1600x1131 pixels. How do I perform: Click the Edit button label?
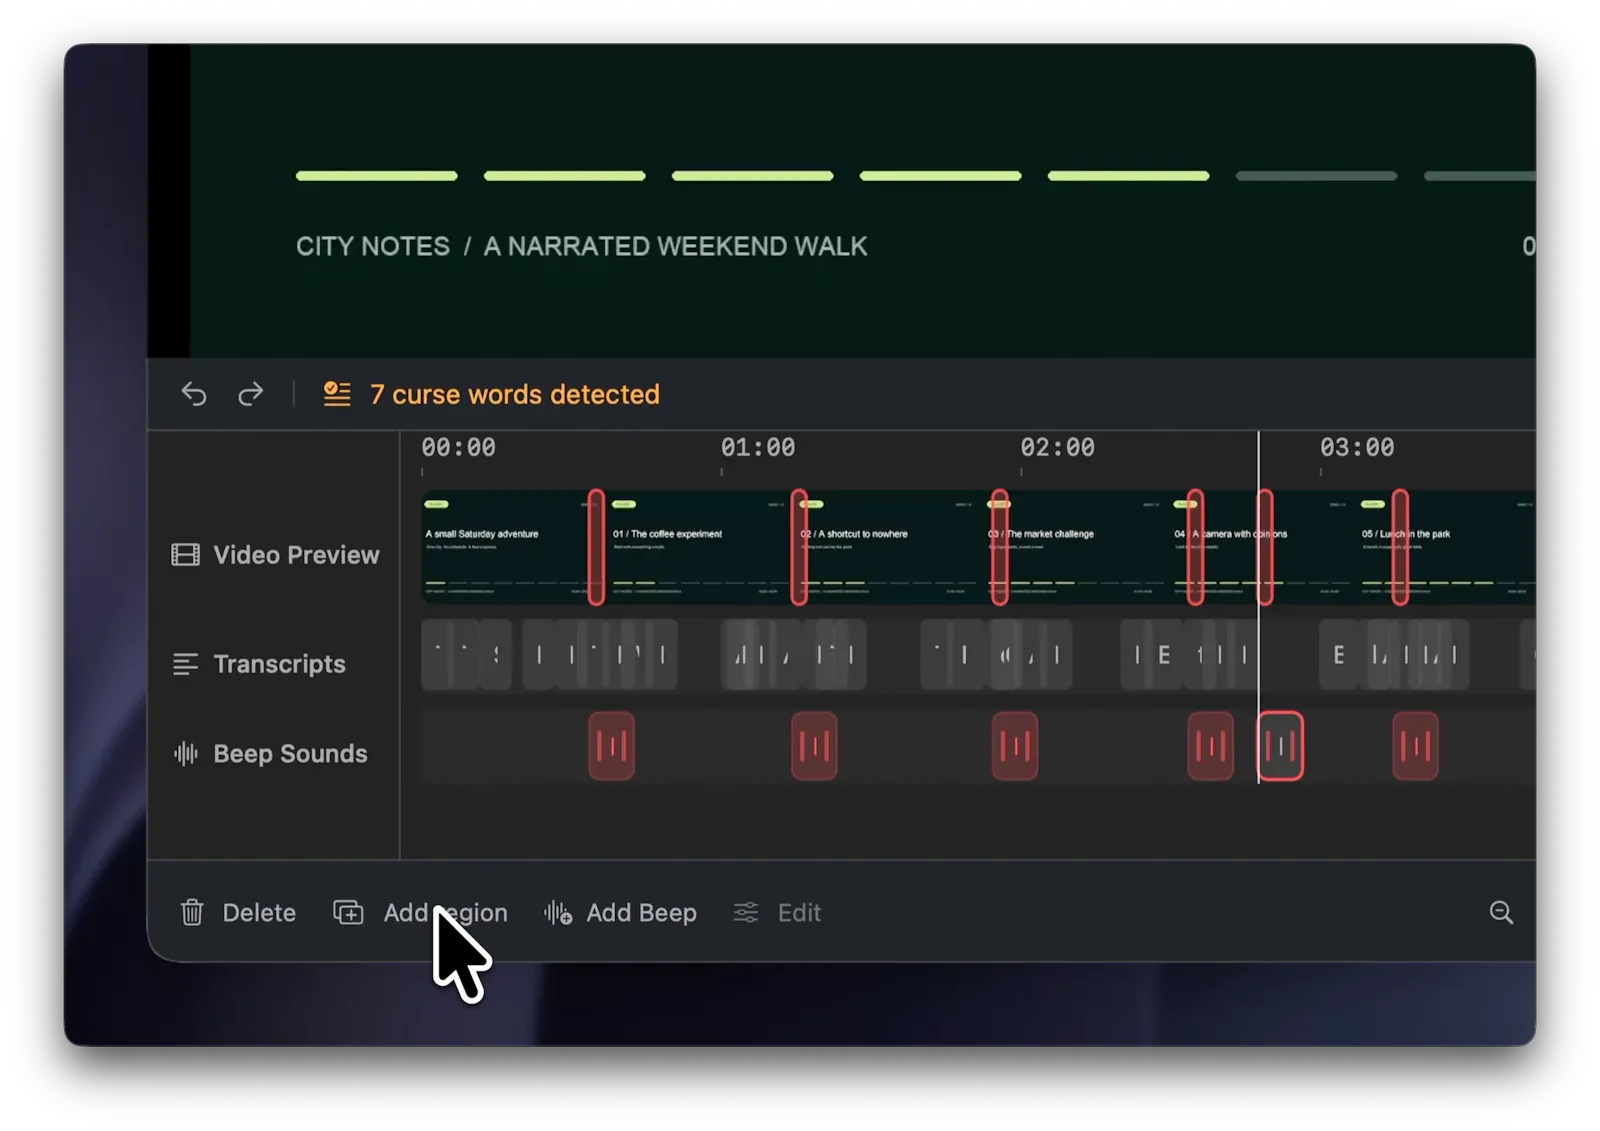coord(799,913)
